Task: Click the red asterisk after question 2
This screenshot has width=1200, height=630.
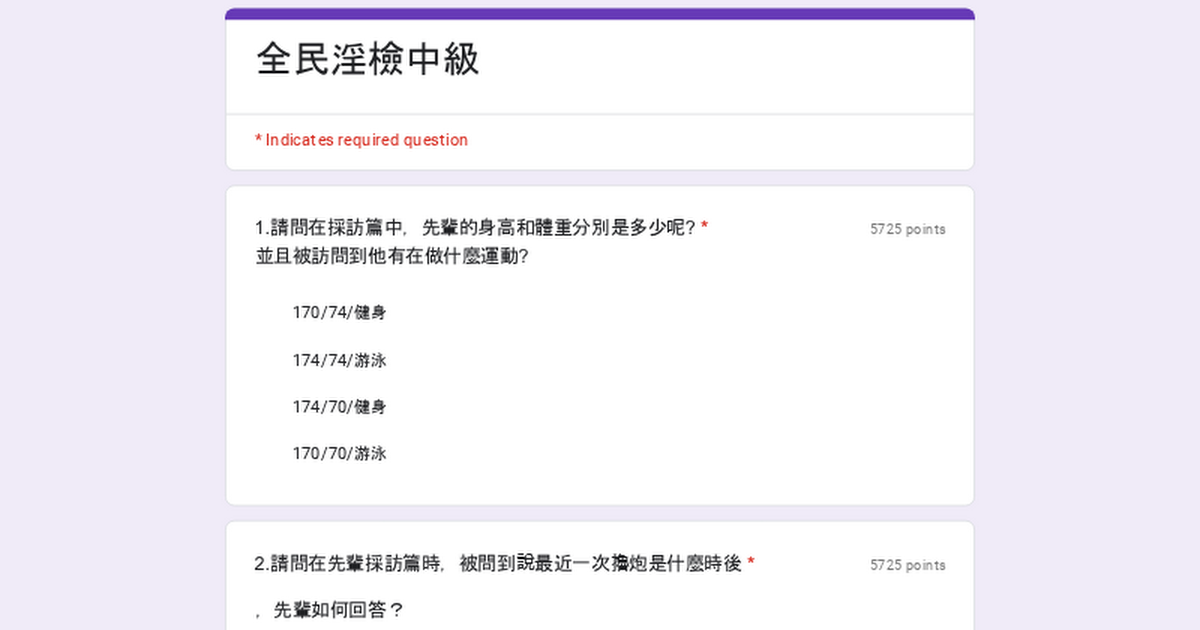Action: (x=751, y=564)
